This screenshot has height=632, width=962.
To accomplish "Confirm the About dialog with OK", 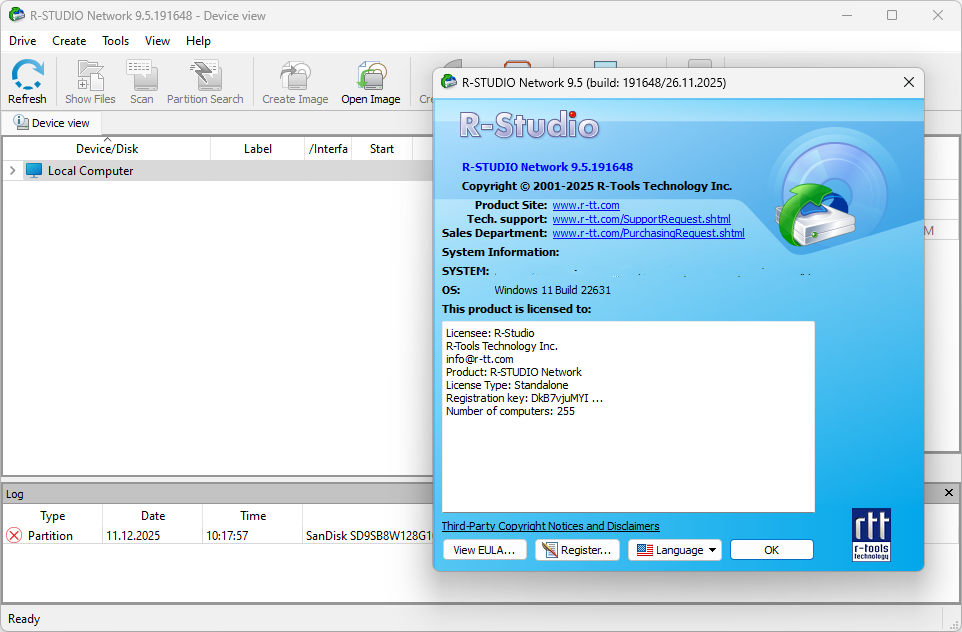I will pos(772,550).
